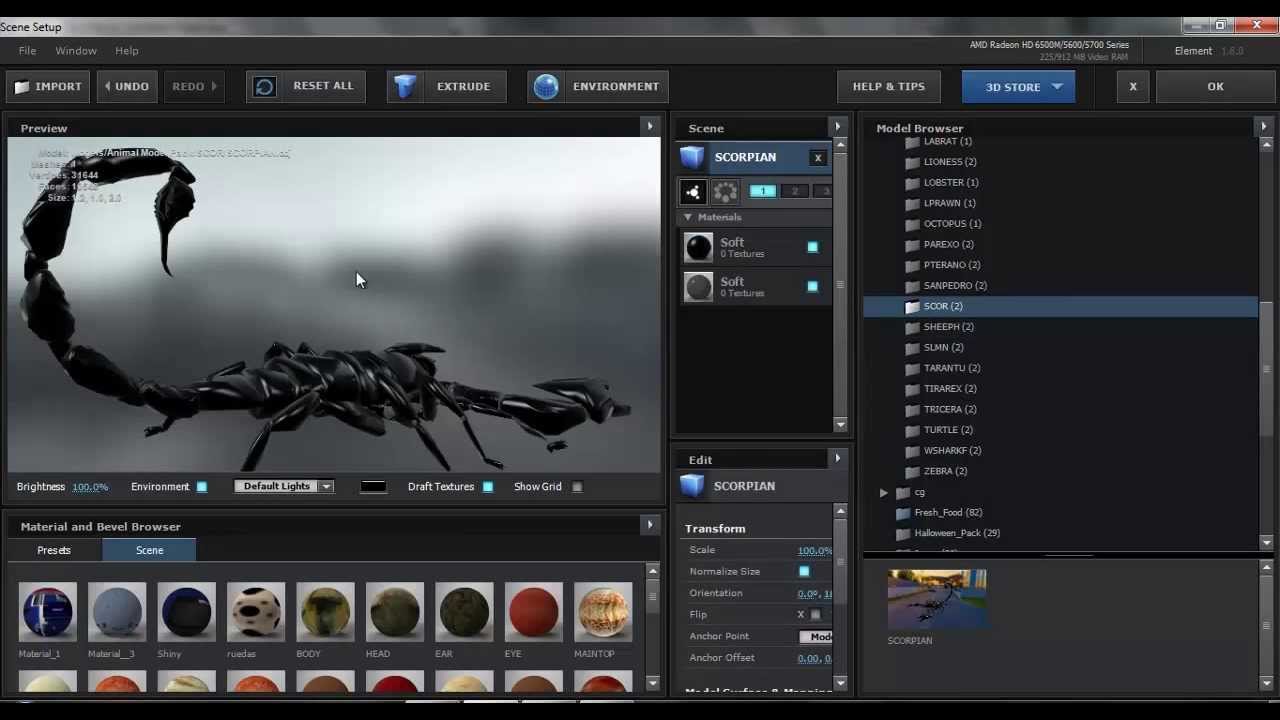
Task: Click the blue cube icon beside SCORPIAN
Action: coord(692,157)
